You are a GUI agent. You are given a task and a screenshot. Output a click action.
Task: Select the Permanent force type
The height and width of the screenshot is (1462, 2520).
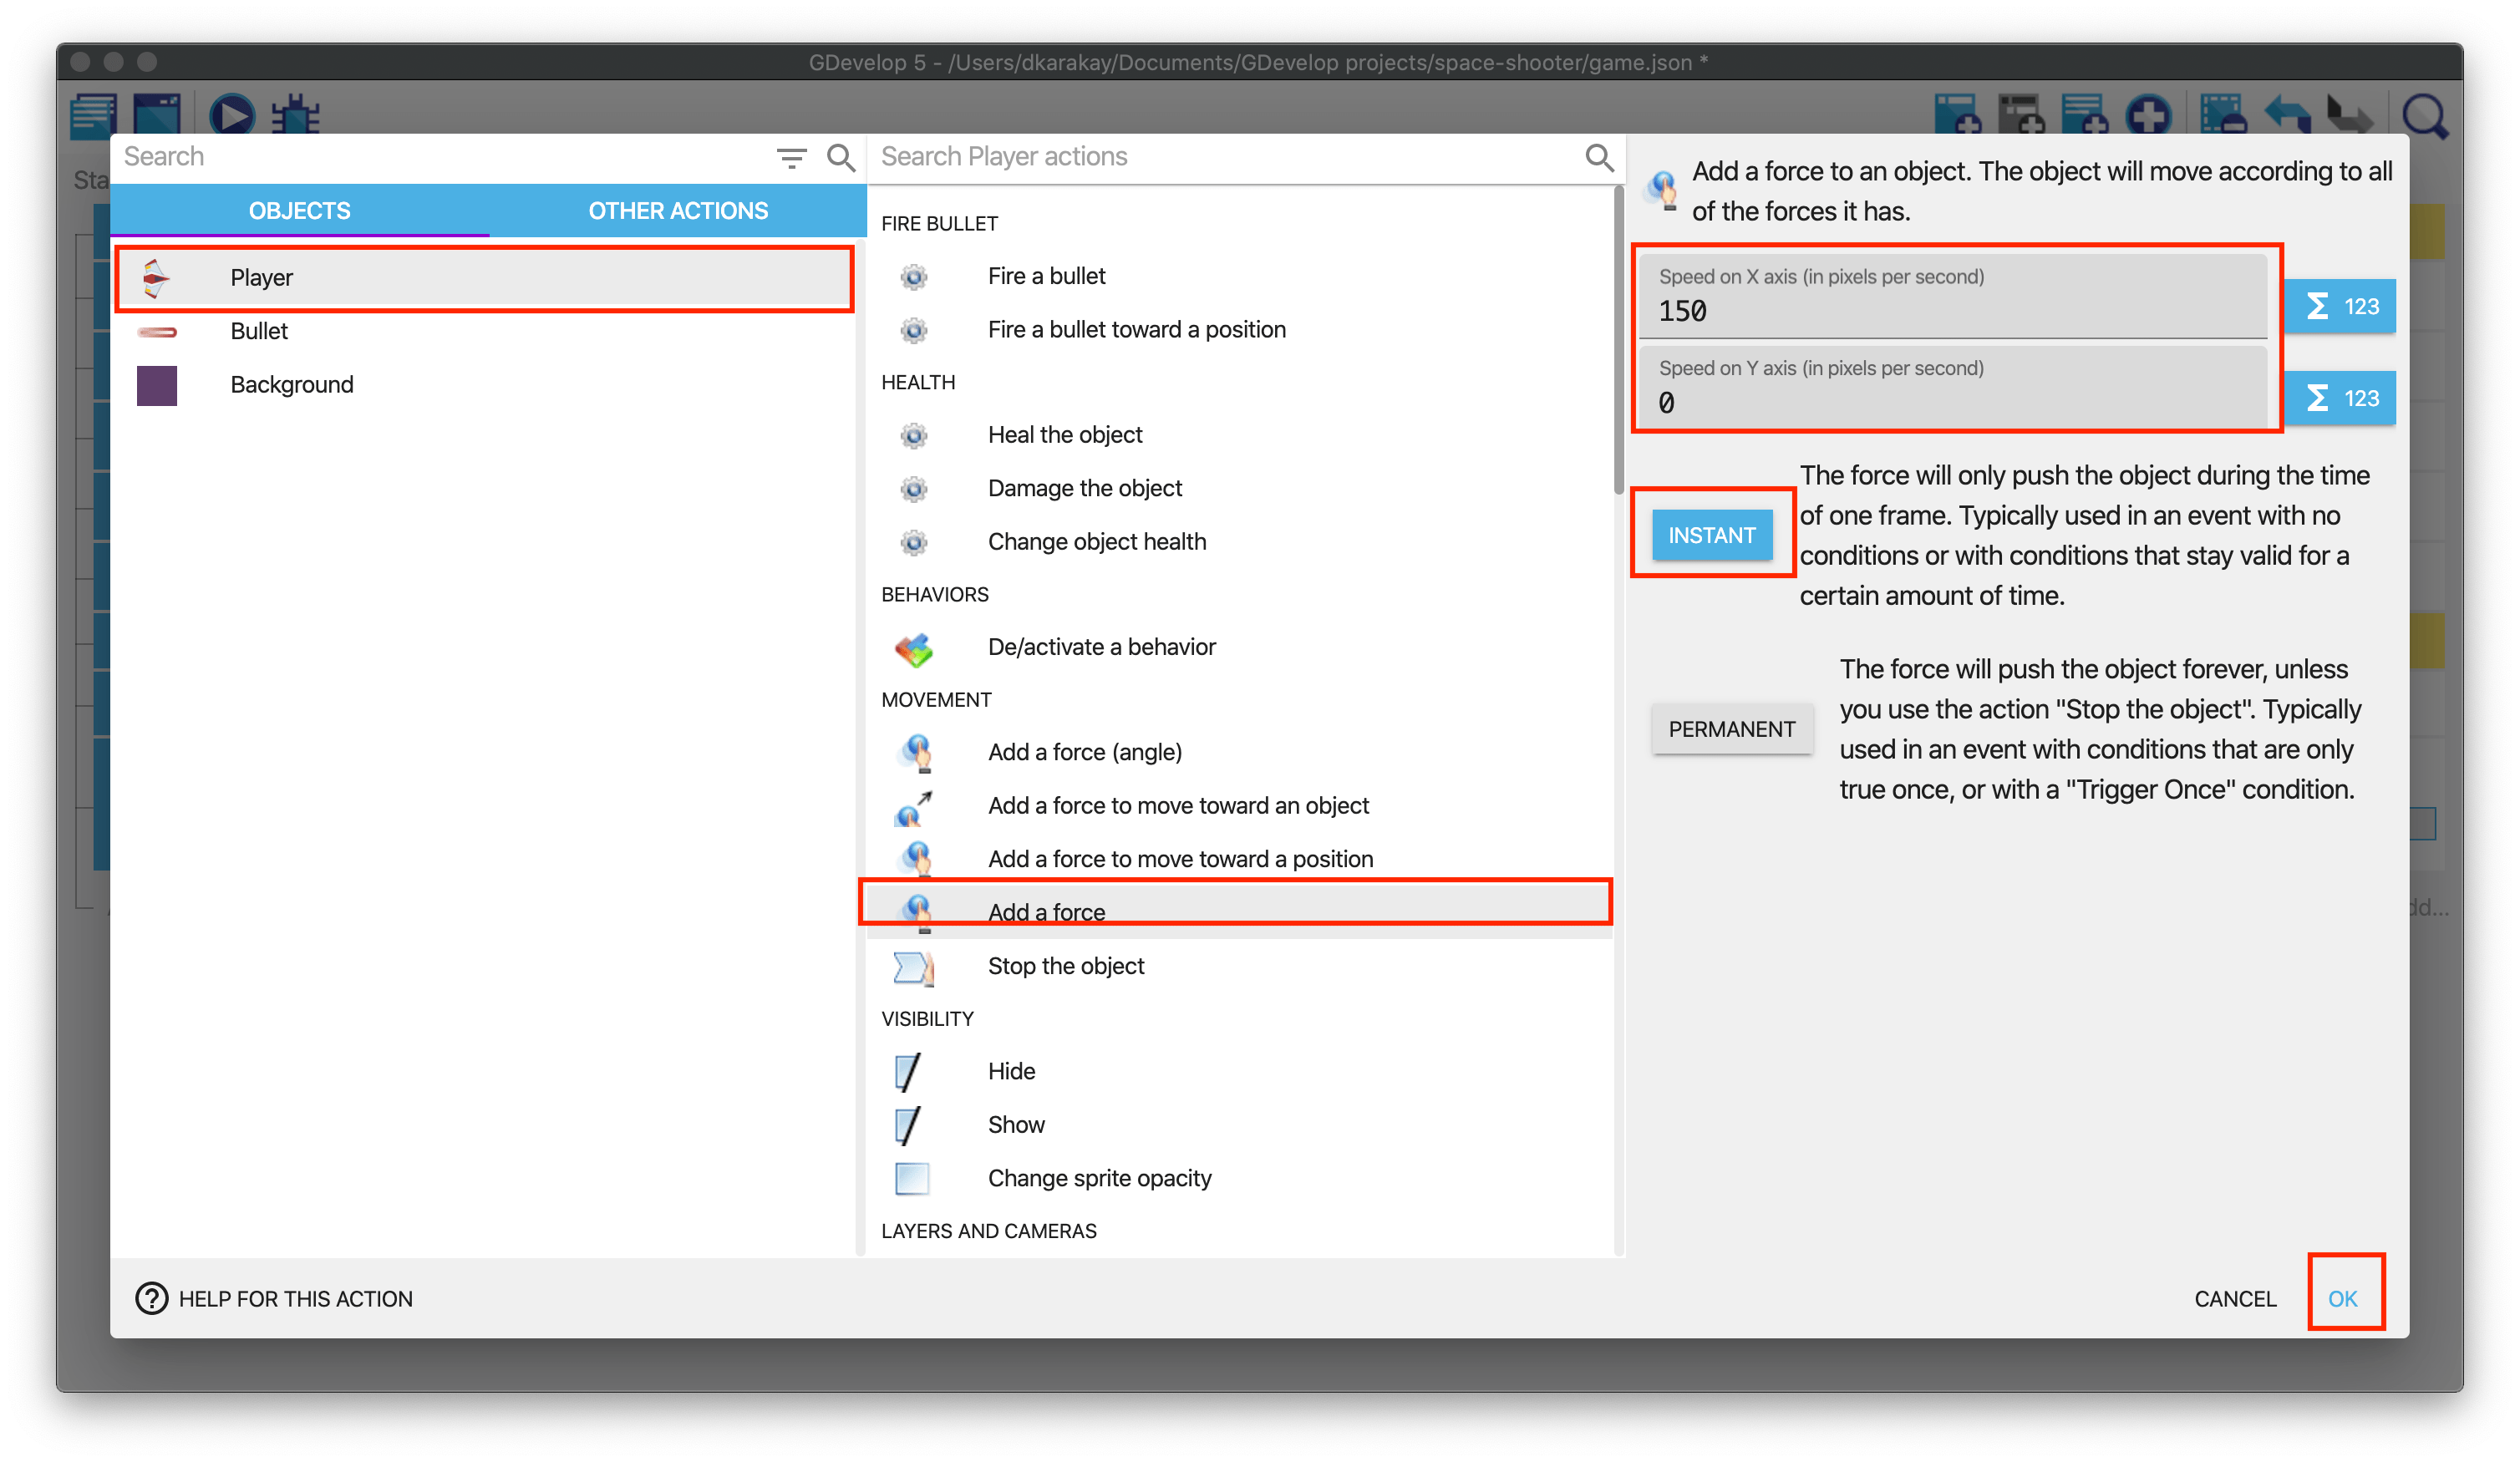(x=1731, y=729)
